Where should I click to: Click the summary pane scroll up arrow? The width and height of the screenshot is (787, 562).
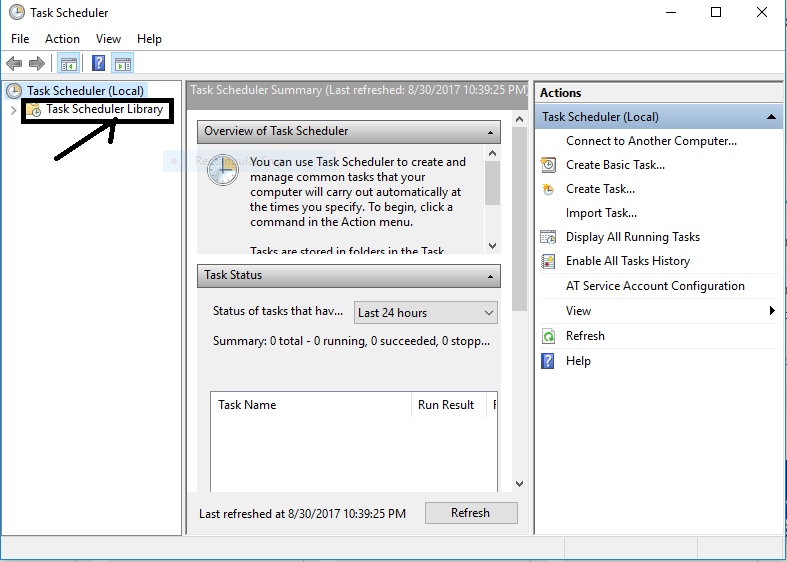coord(519,119)
